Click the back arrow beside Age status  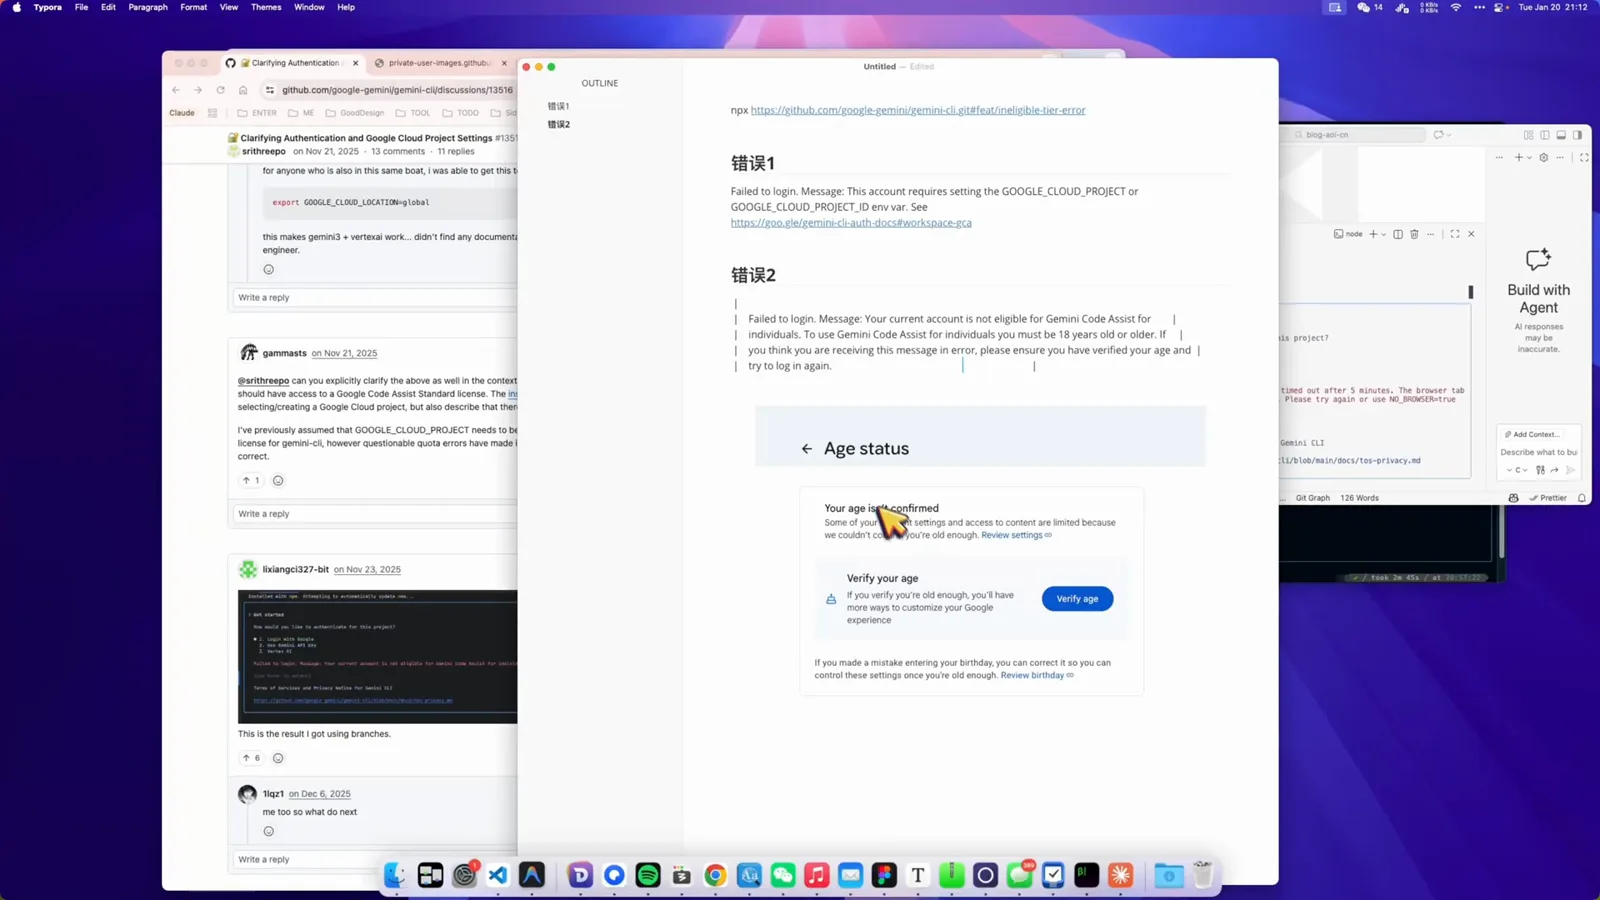[807, 449]
